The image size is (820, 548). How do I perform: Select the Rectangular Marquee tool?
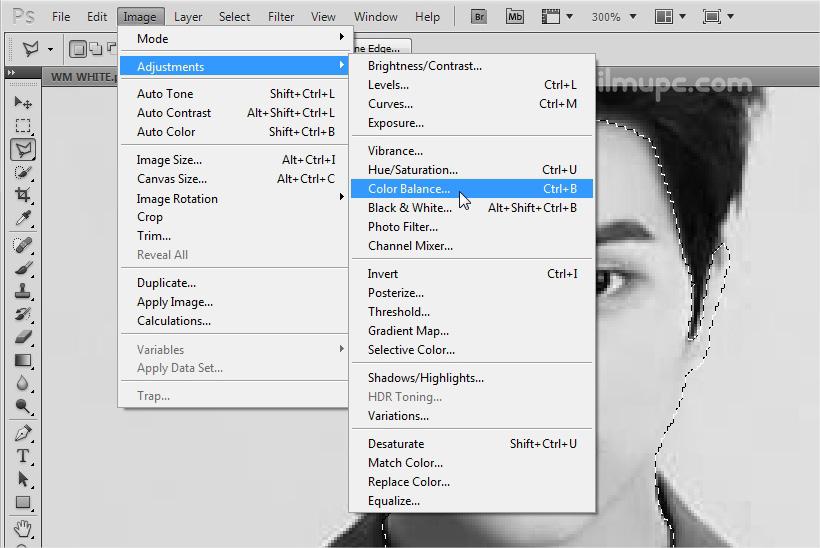23,126
